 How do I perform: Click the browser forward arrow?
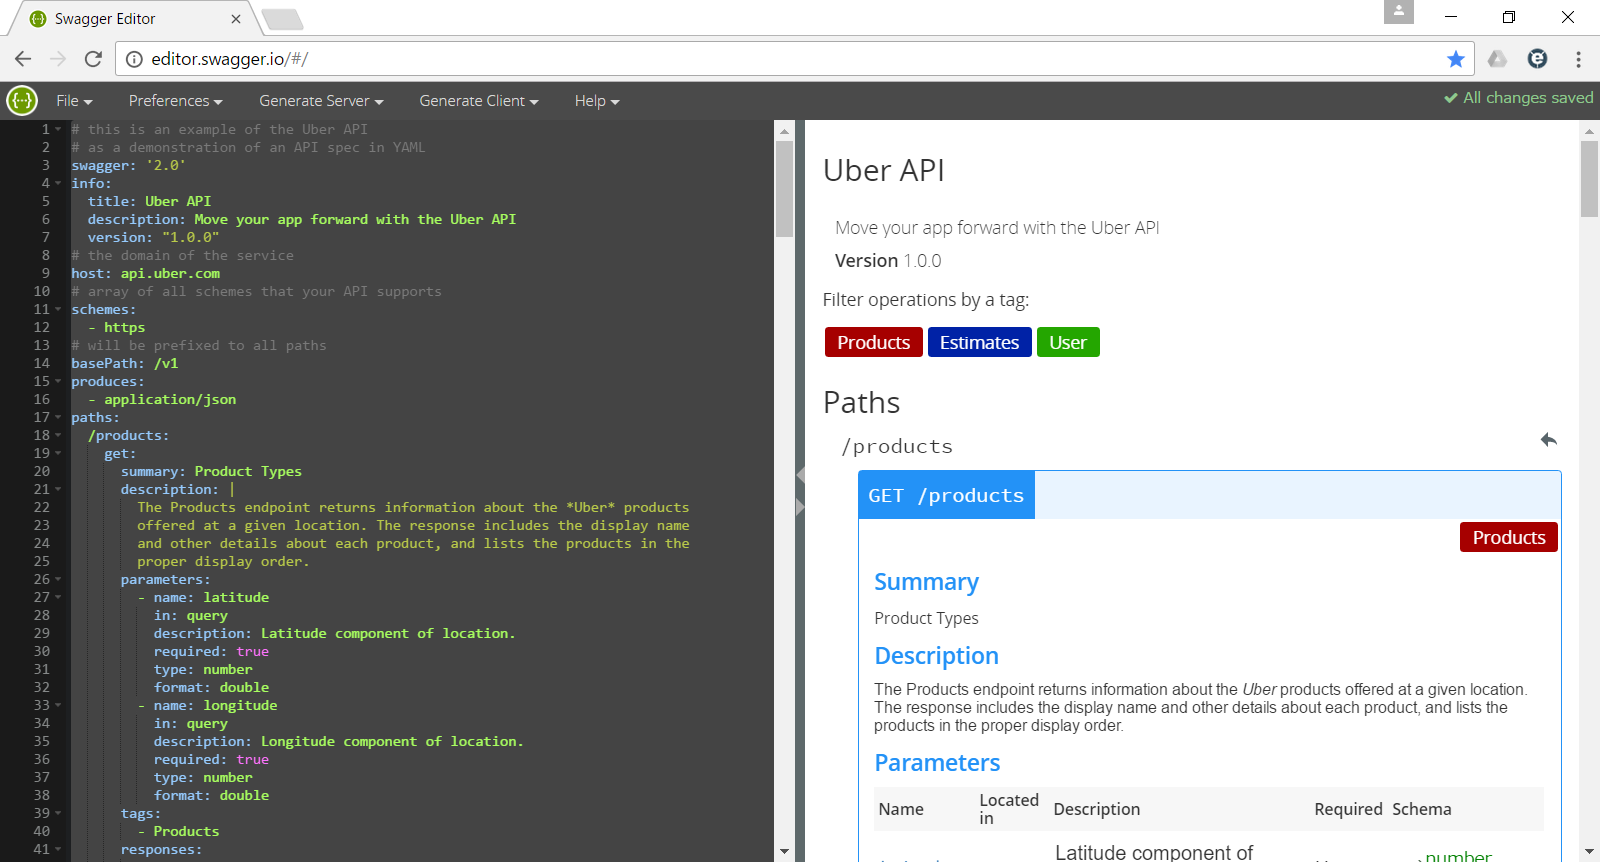pos(58,59)
